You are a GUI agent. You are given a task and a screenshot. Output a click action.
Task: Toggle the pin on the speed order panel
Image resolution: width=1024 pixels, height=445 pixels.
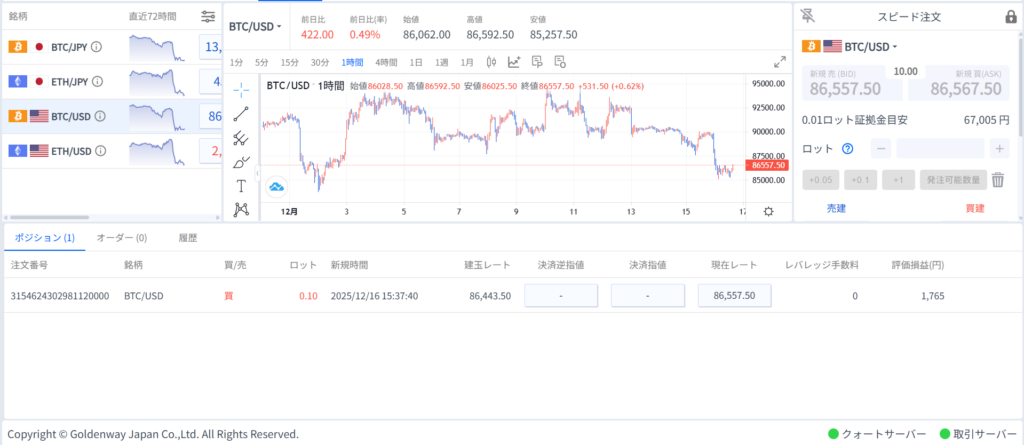(x=808, y=17)
